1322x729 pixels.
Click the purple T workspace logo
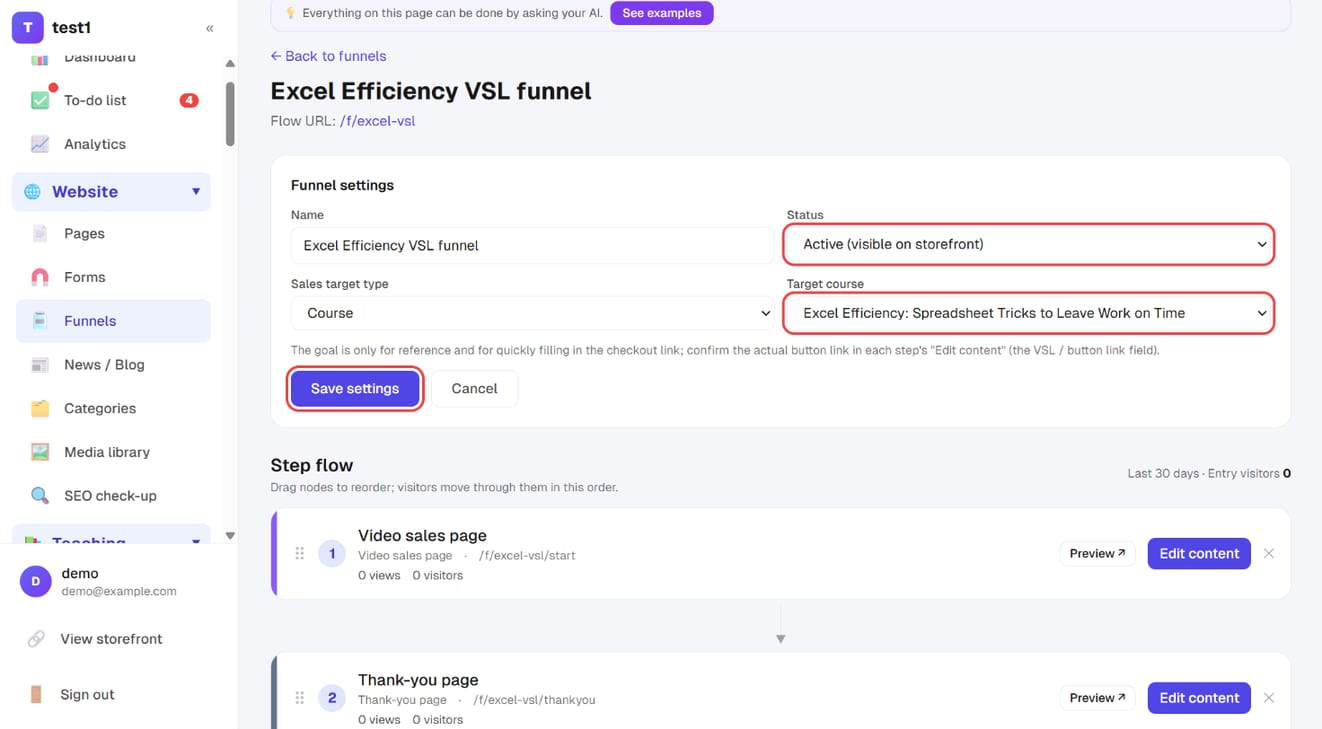pos(27,28)
